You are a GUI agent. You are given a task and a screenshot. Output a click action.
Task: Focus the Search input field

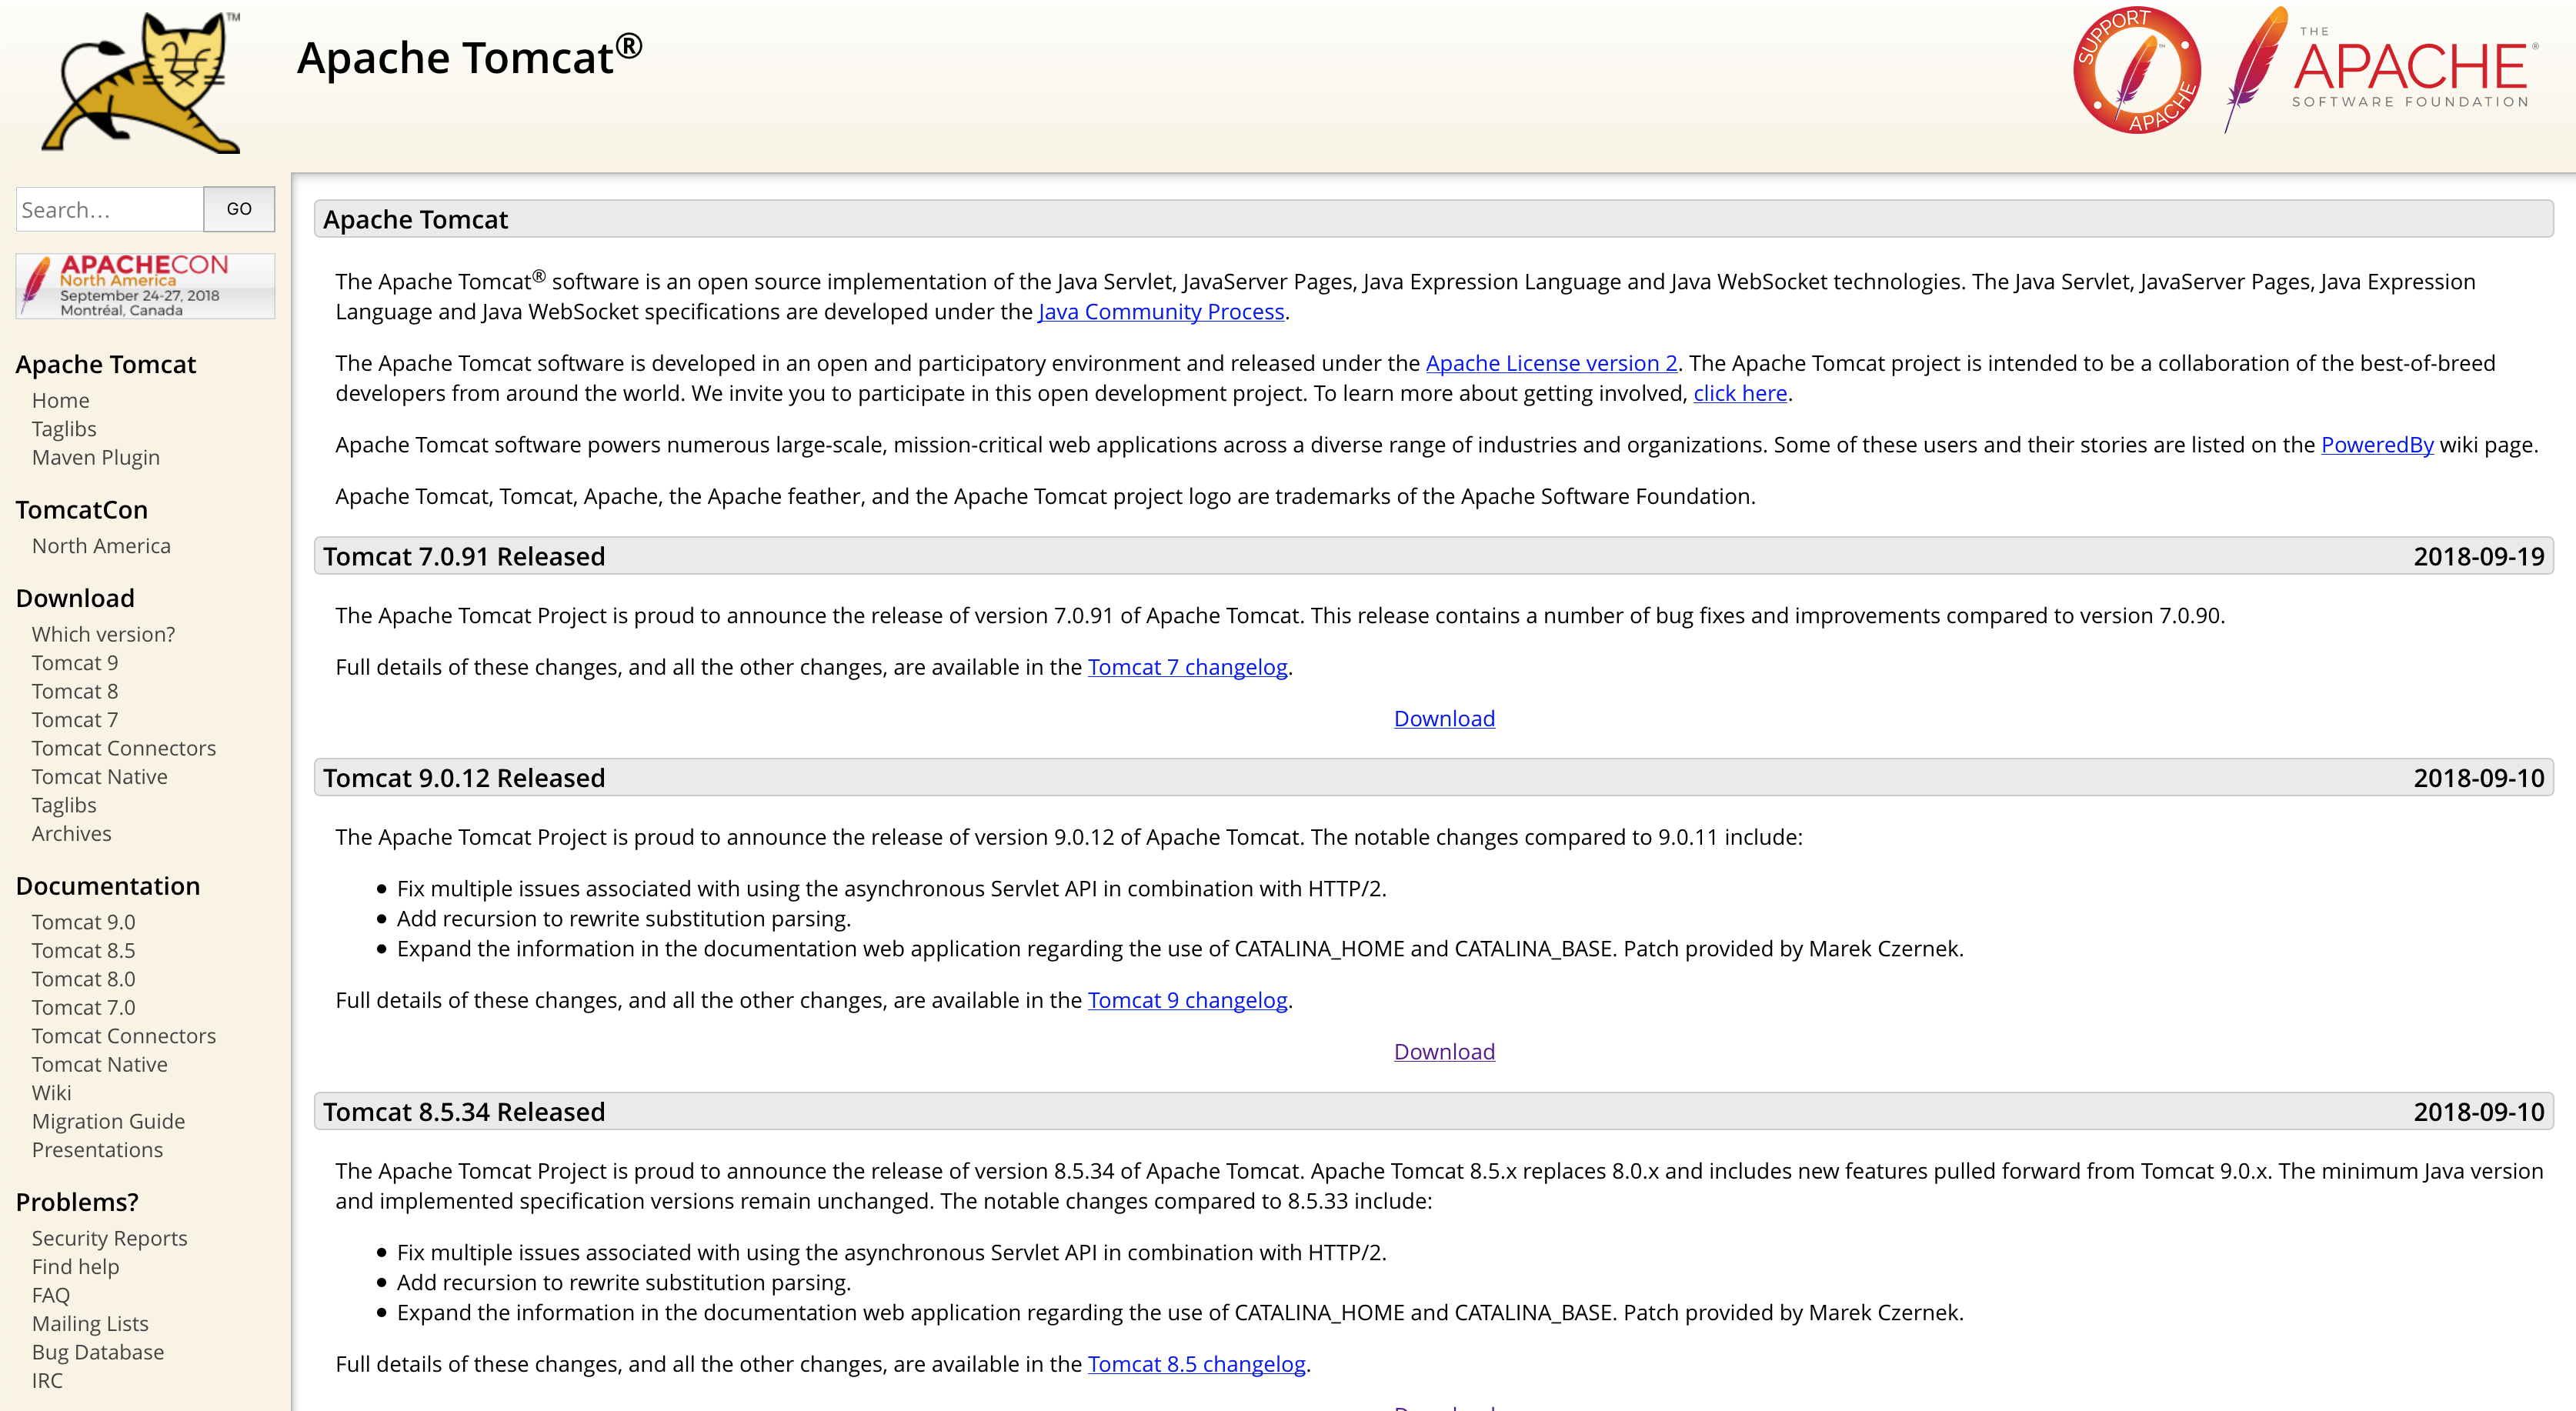pos(110,209)
